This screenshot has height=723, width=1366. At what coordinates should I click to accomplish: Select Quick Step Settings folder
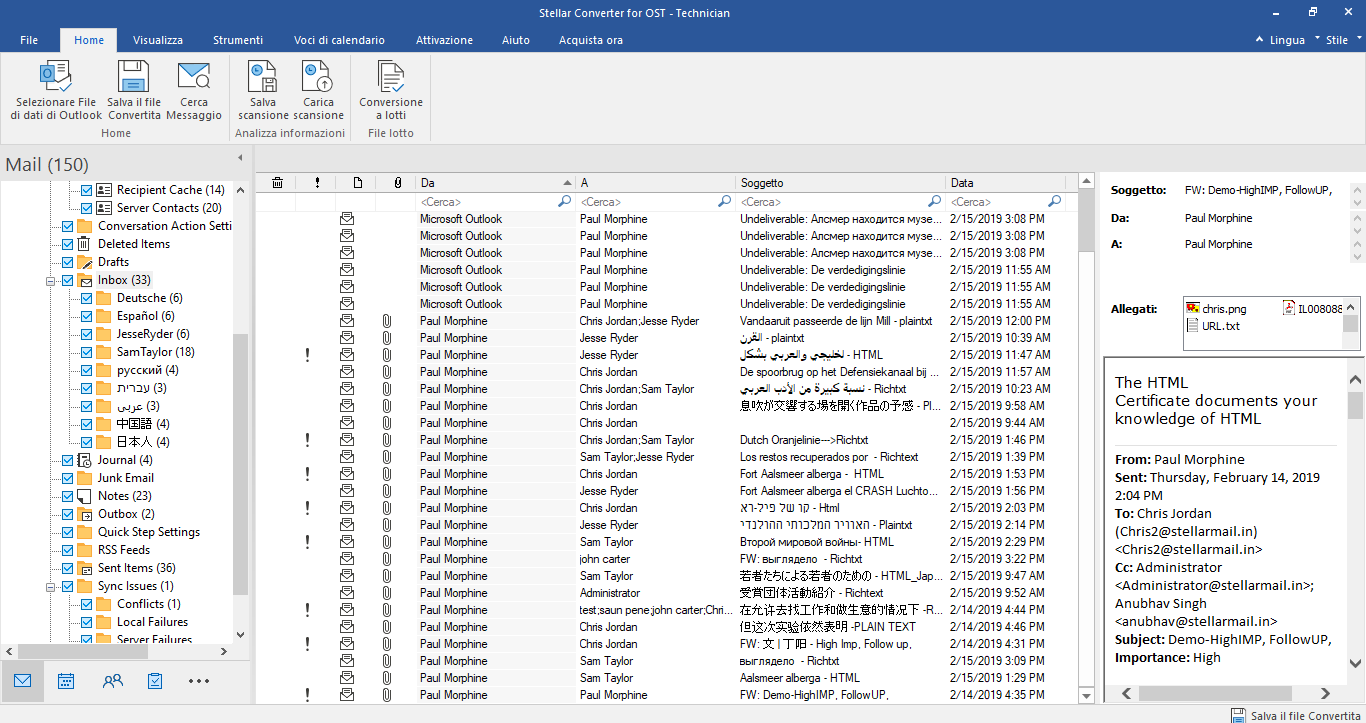pyautogui.click(x=149, y=532)
